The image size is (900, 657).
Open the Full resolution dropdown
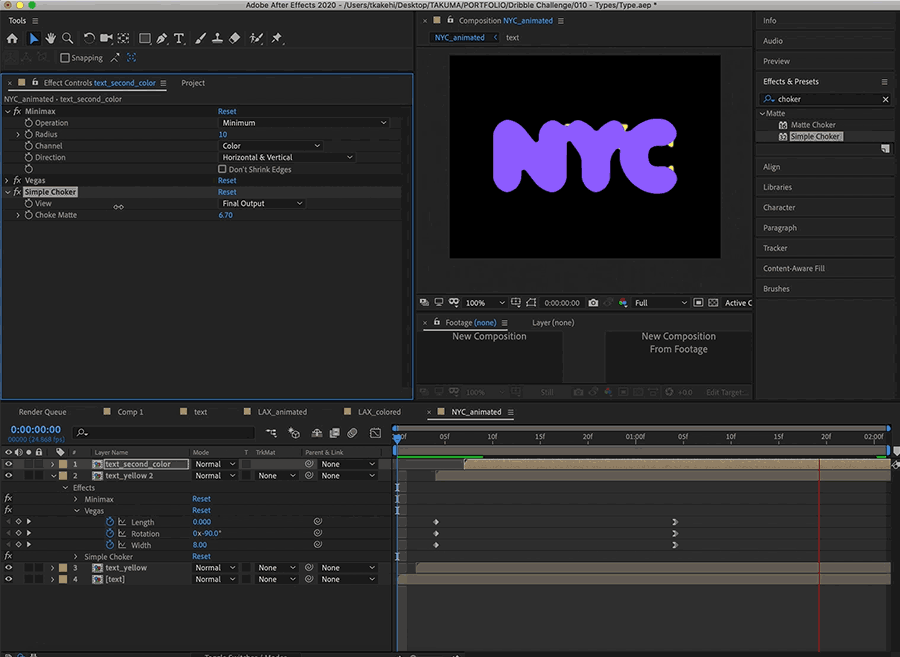pyautogui.click(x=661, y=302)
